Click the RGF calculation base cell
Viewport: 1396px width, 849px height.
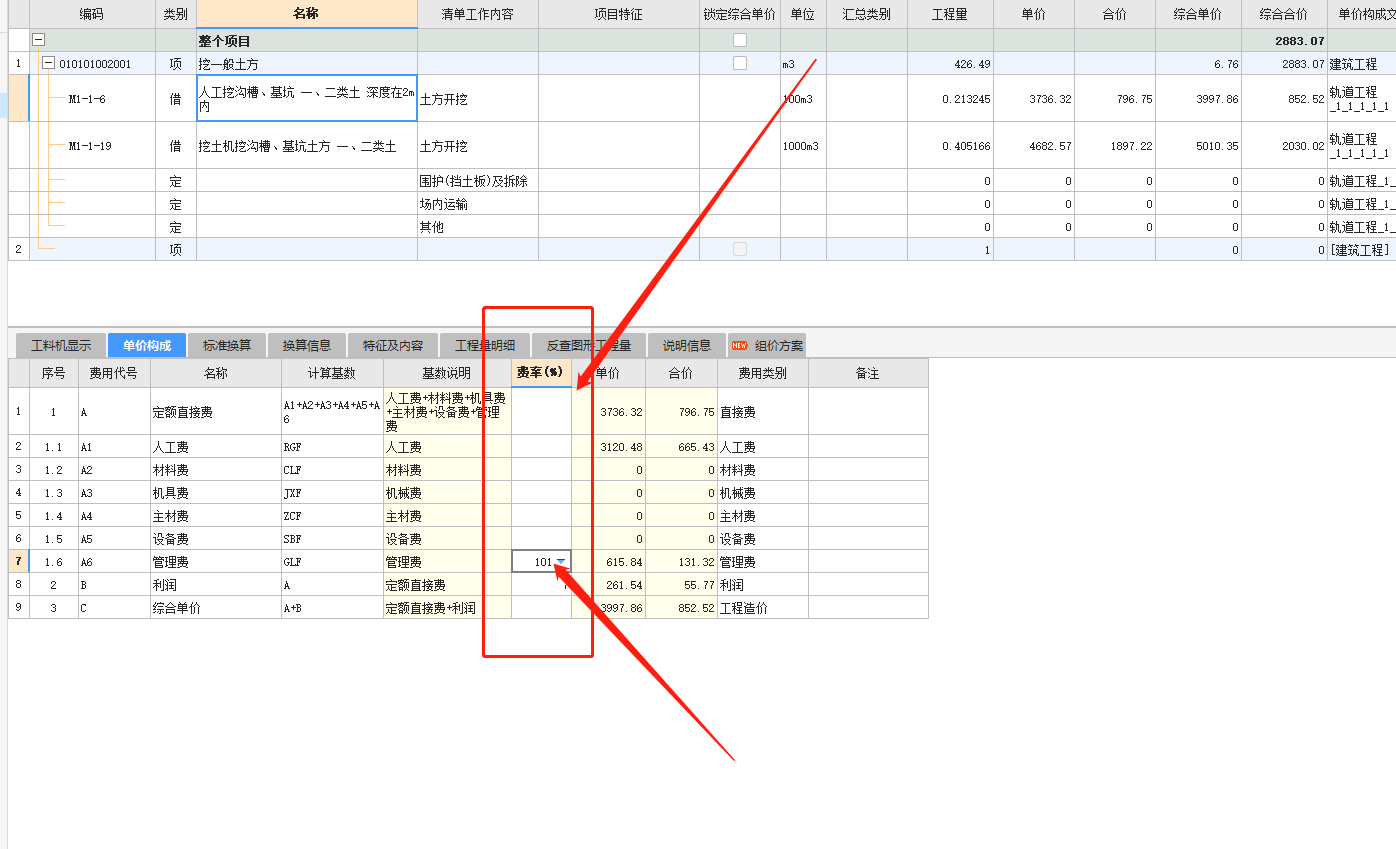(332, 447)
